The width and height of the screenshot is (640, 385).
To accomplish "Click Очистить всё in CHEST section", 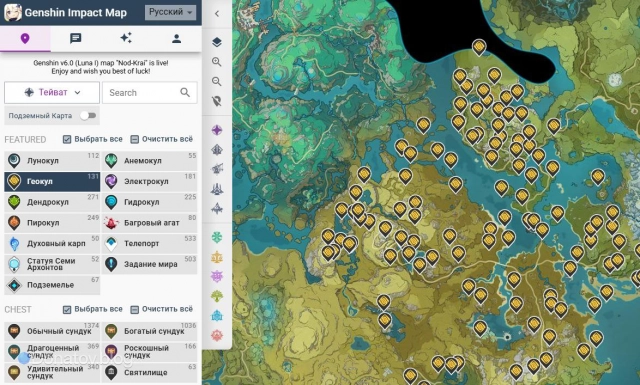I will pyautogui.click(x=162, y=309).
